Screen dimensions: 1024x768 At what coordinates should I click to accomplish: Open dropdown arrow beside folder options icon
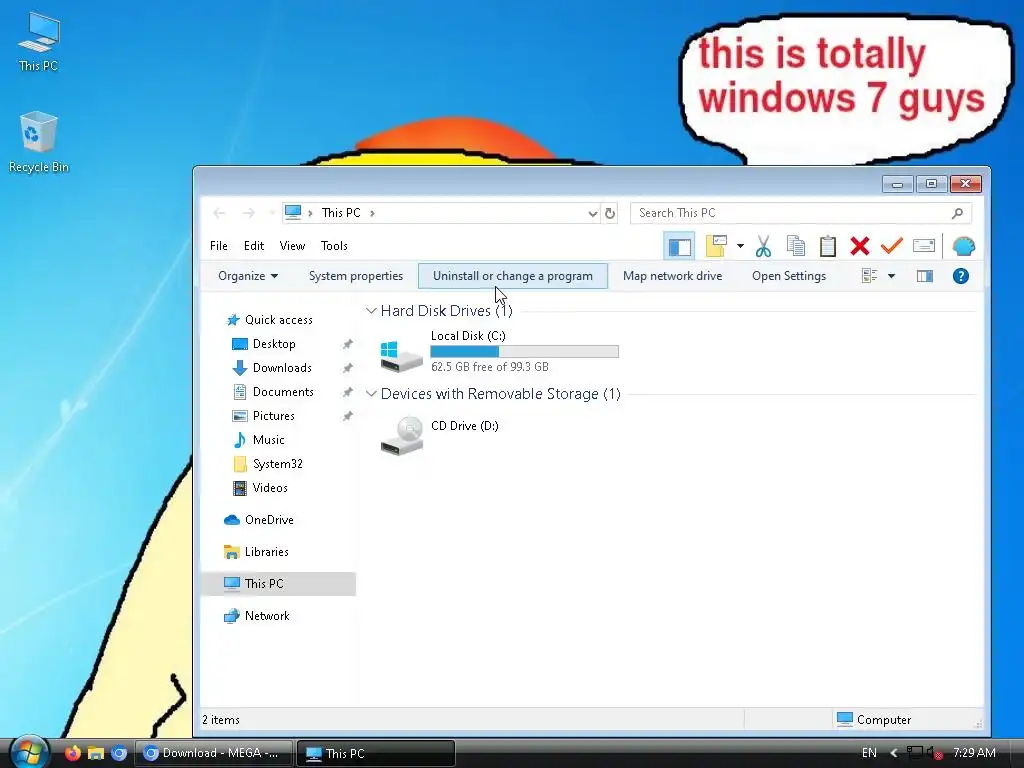(x=740, y=246)
